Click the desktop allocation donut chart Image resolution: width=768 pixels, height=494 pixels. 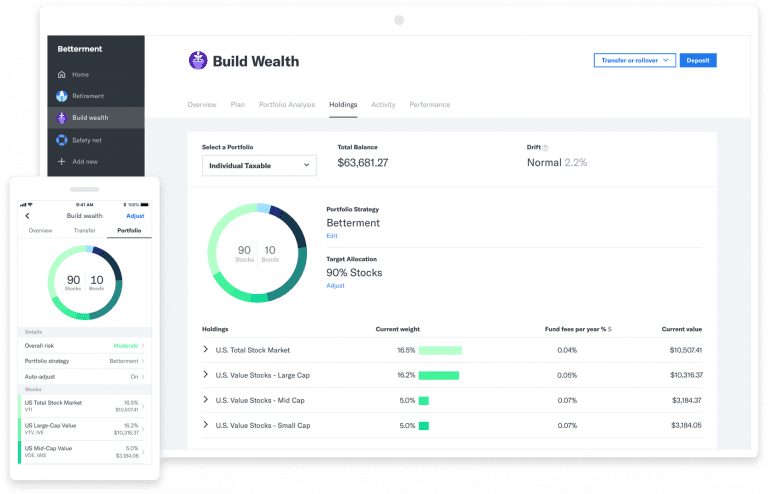point(257,253)
